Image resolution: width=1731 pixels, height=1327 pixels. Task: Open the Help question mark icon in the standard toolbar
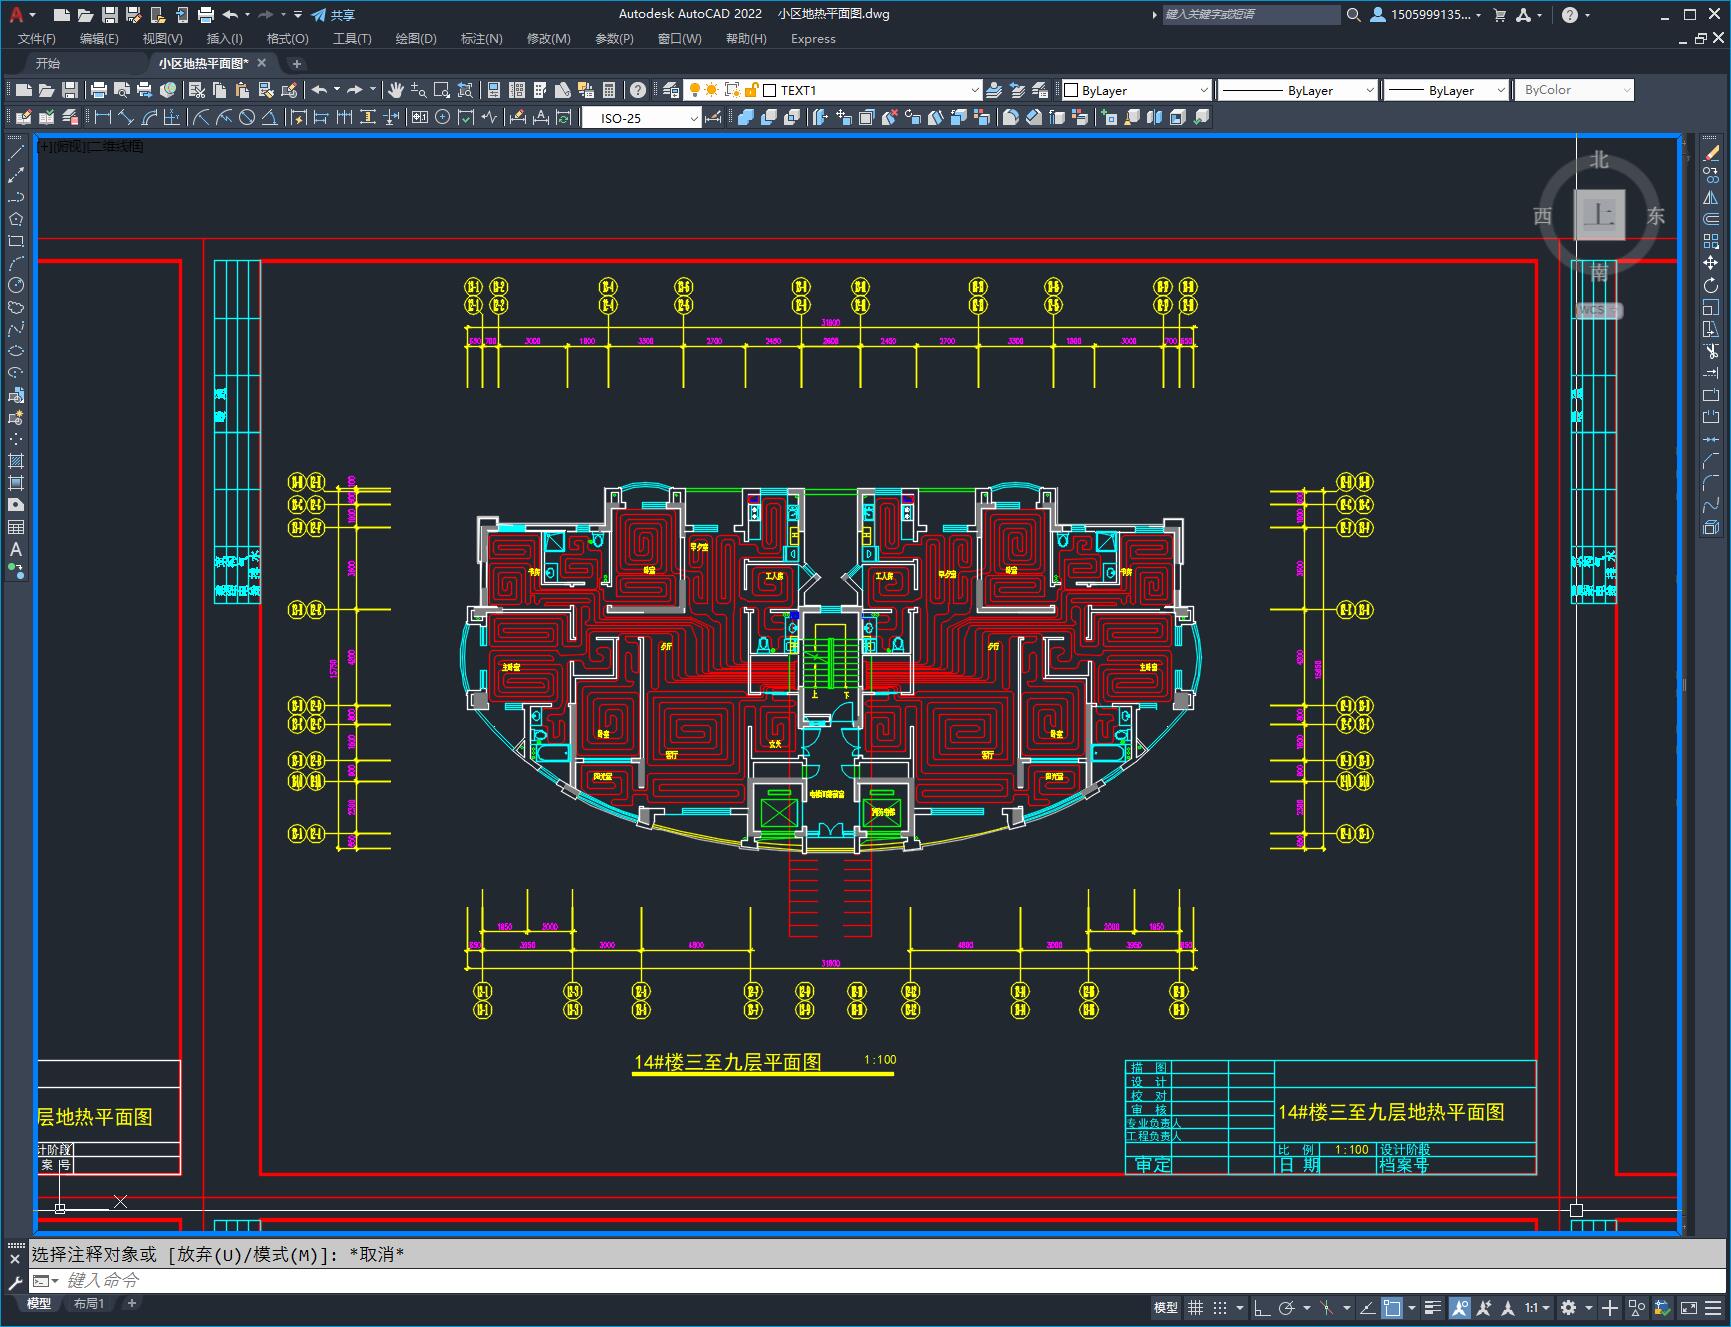click(x=638, y=90)
